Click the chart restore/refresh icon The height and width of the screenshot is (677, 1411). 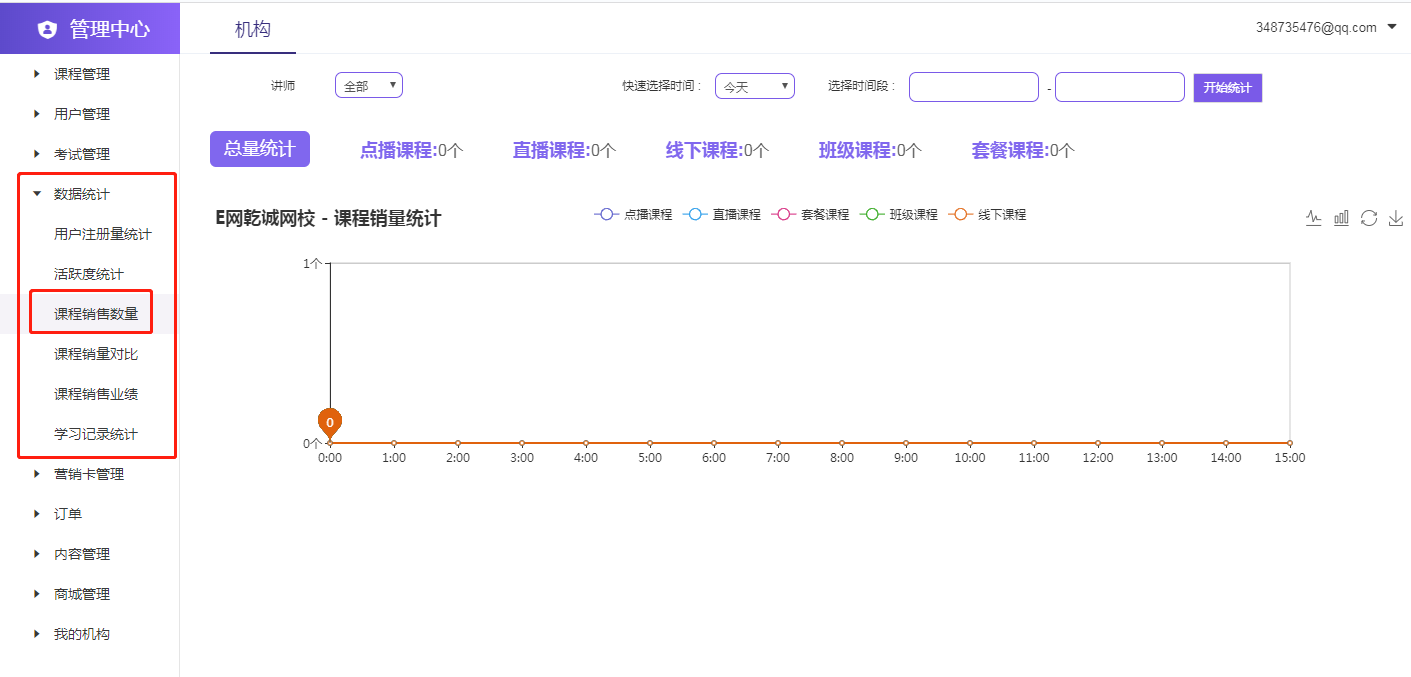[x=1369, y=218]
